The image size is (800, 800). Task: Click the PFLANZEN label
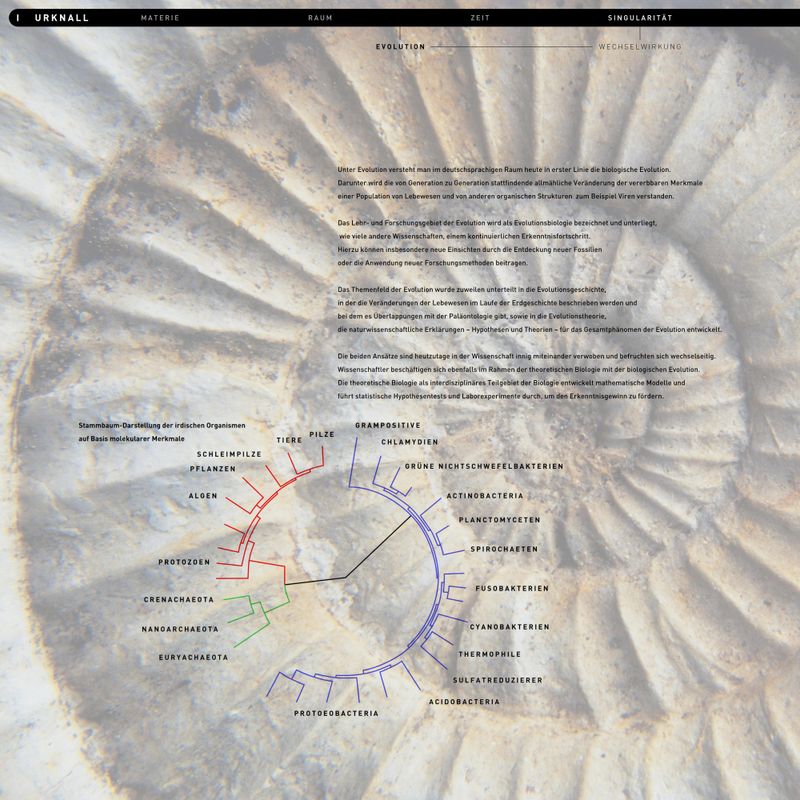point(213,468)
